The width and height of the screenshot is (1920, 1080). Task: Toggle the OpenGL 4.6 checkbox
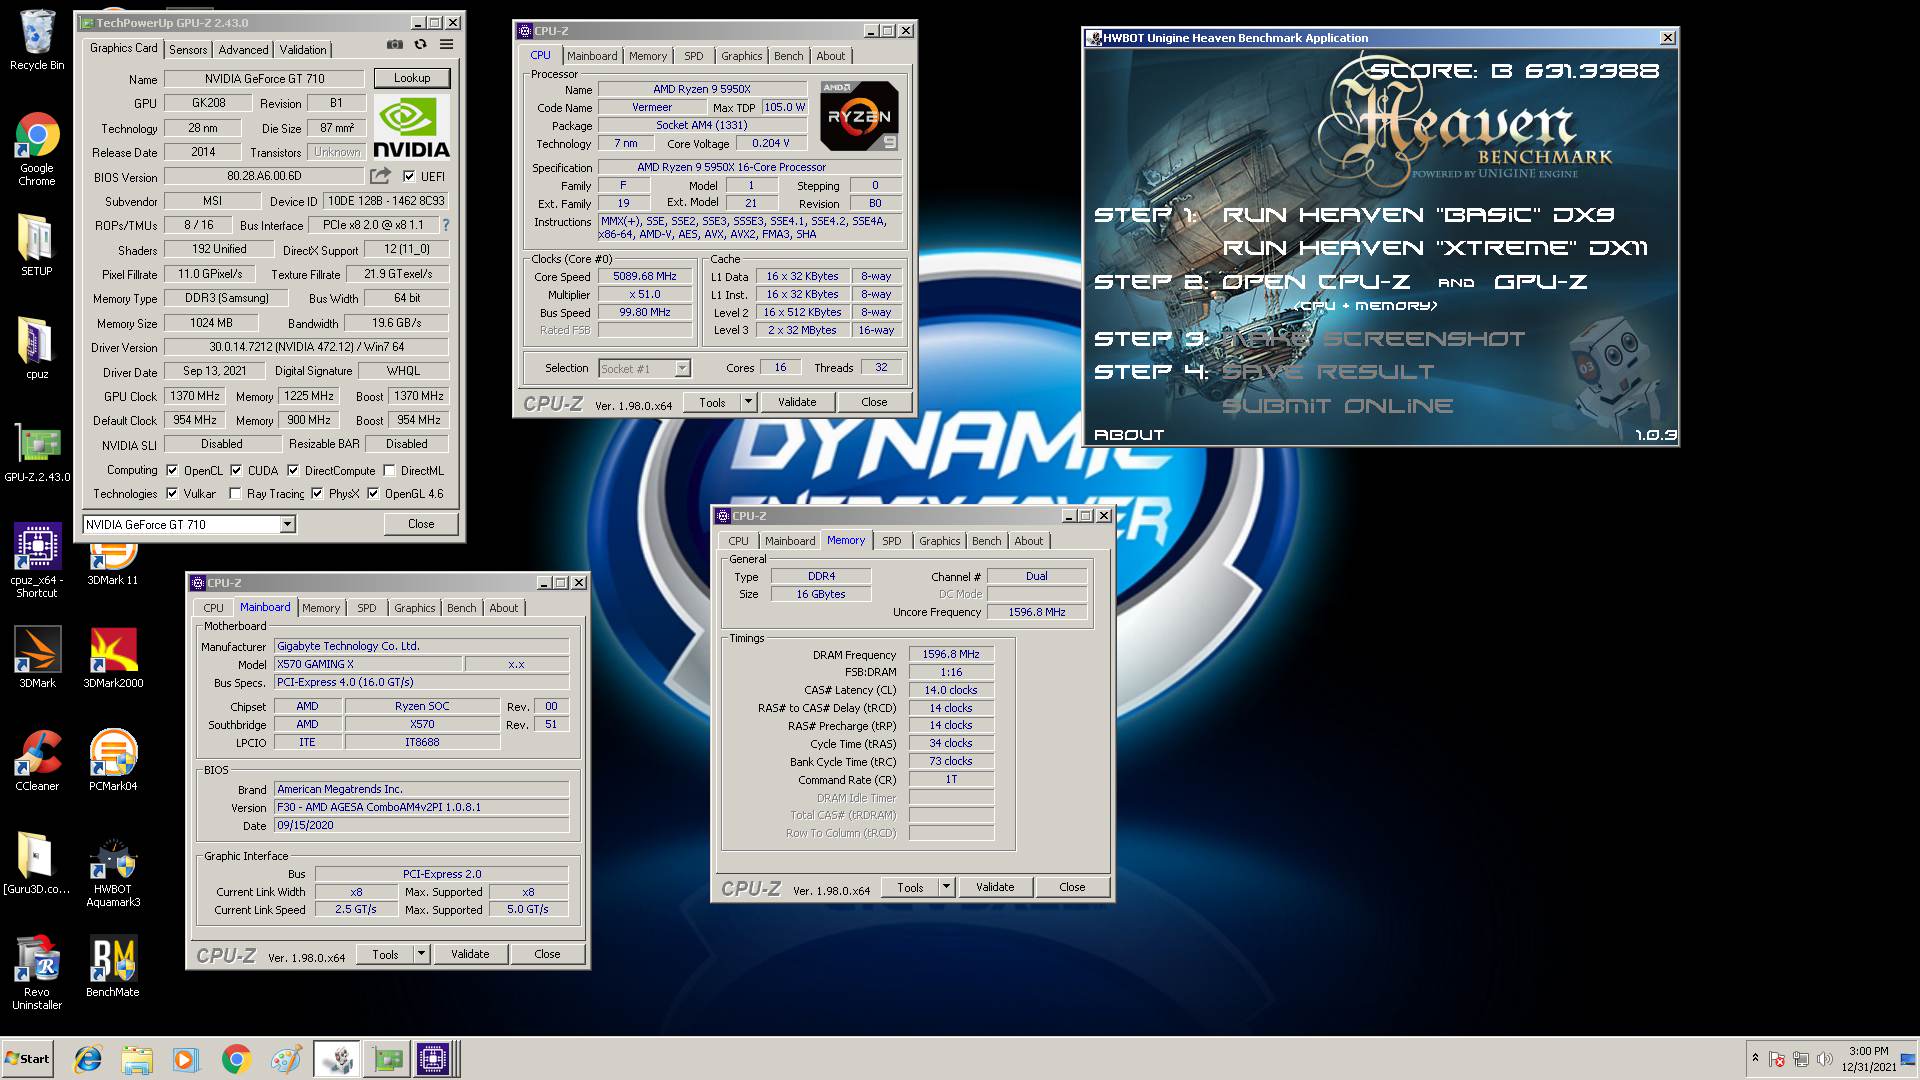373,493
